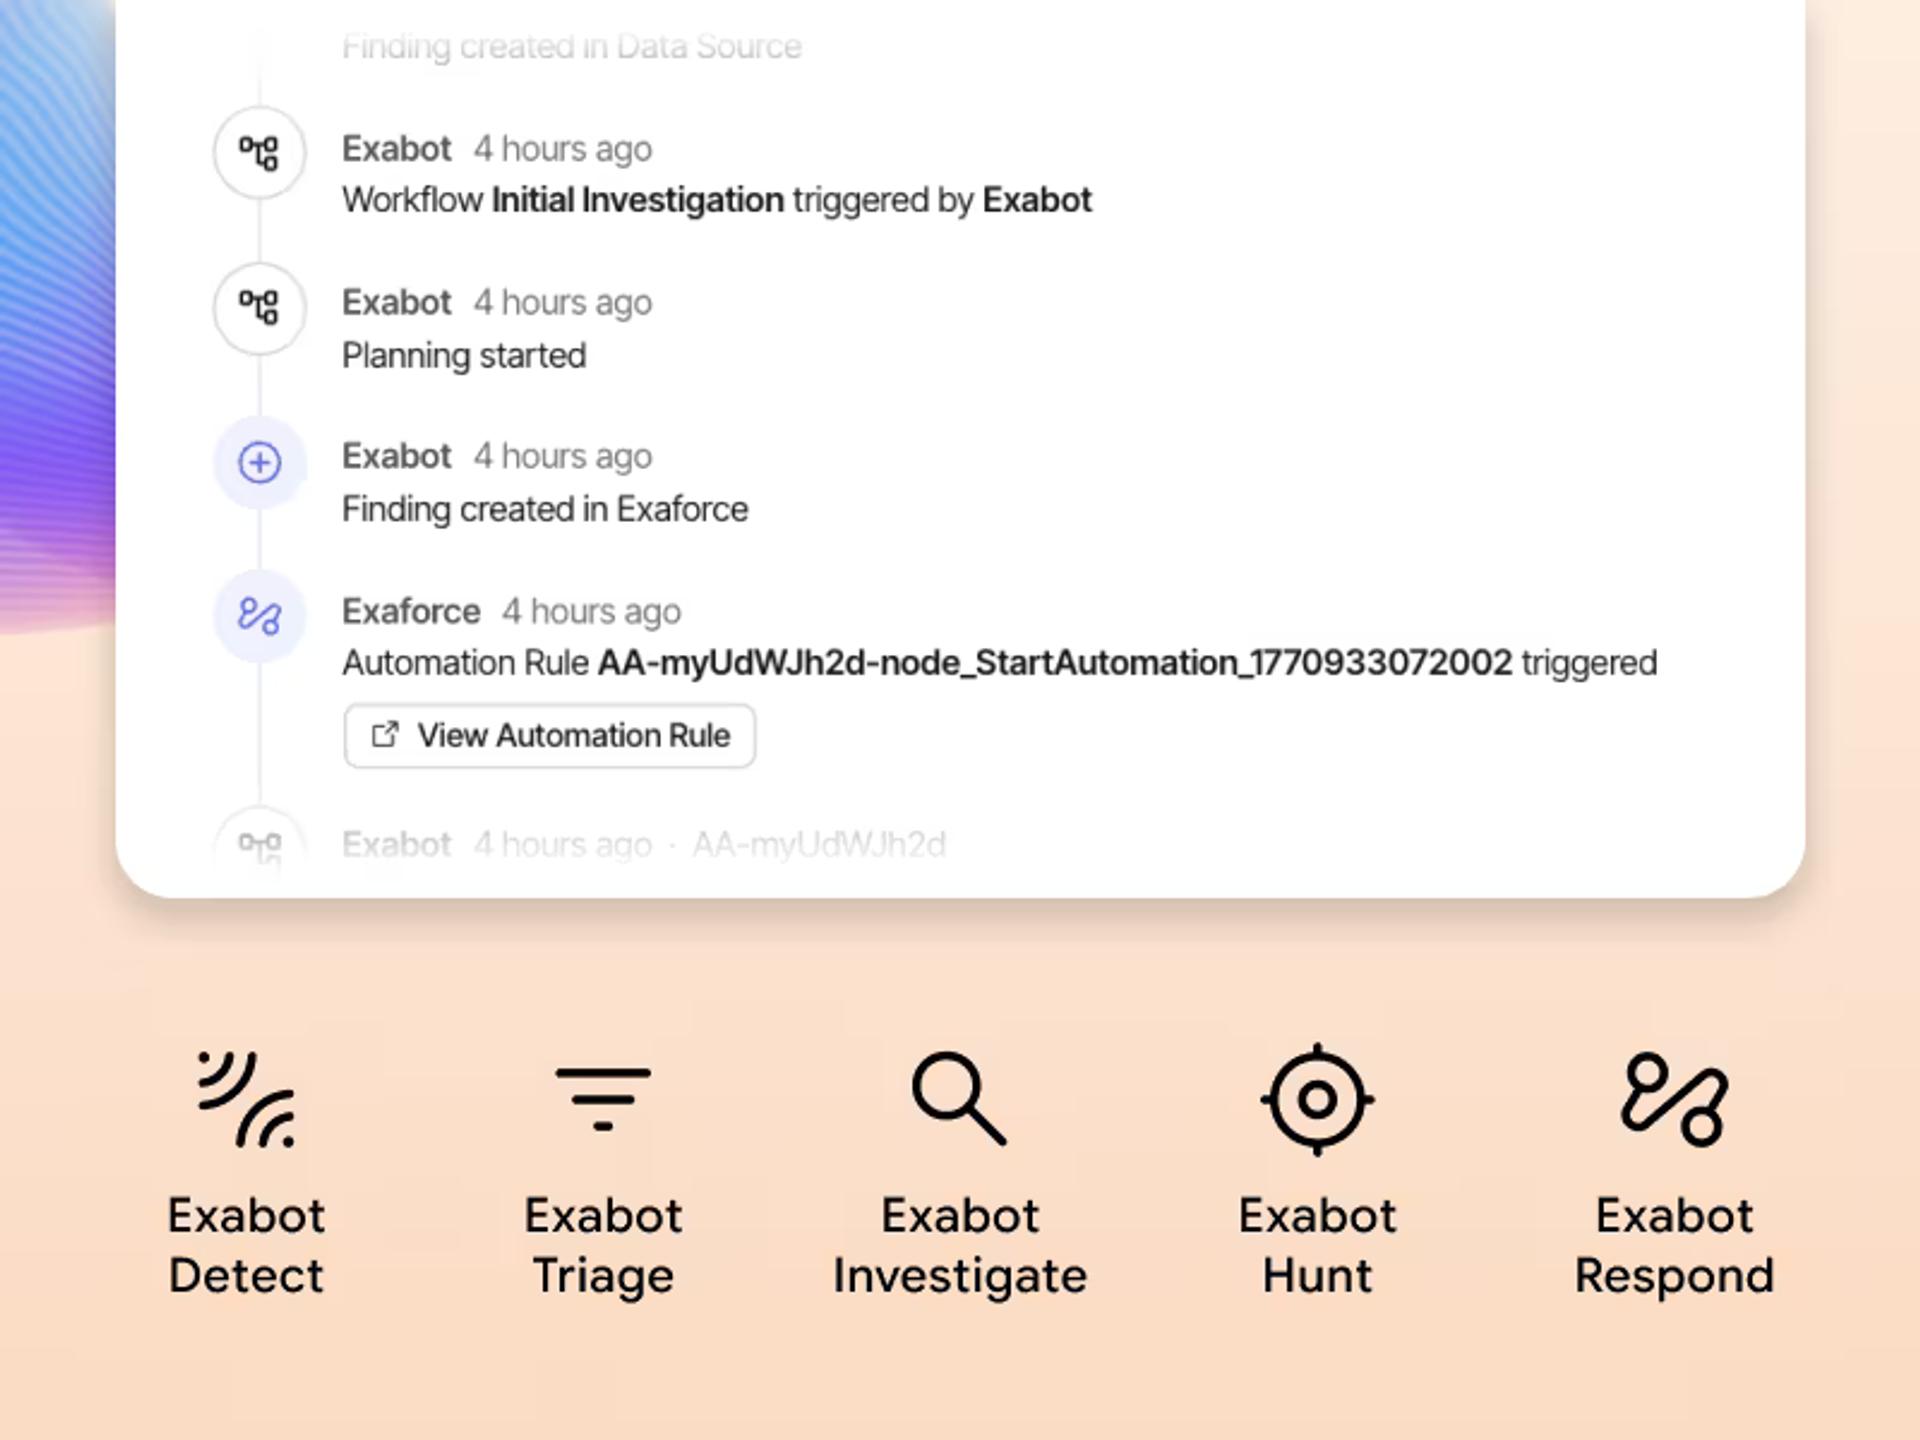Click the plus circle icon for Finding created in Exaforce

click(x=259, y=462)
